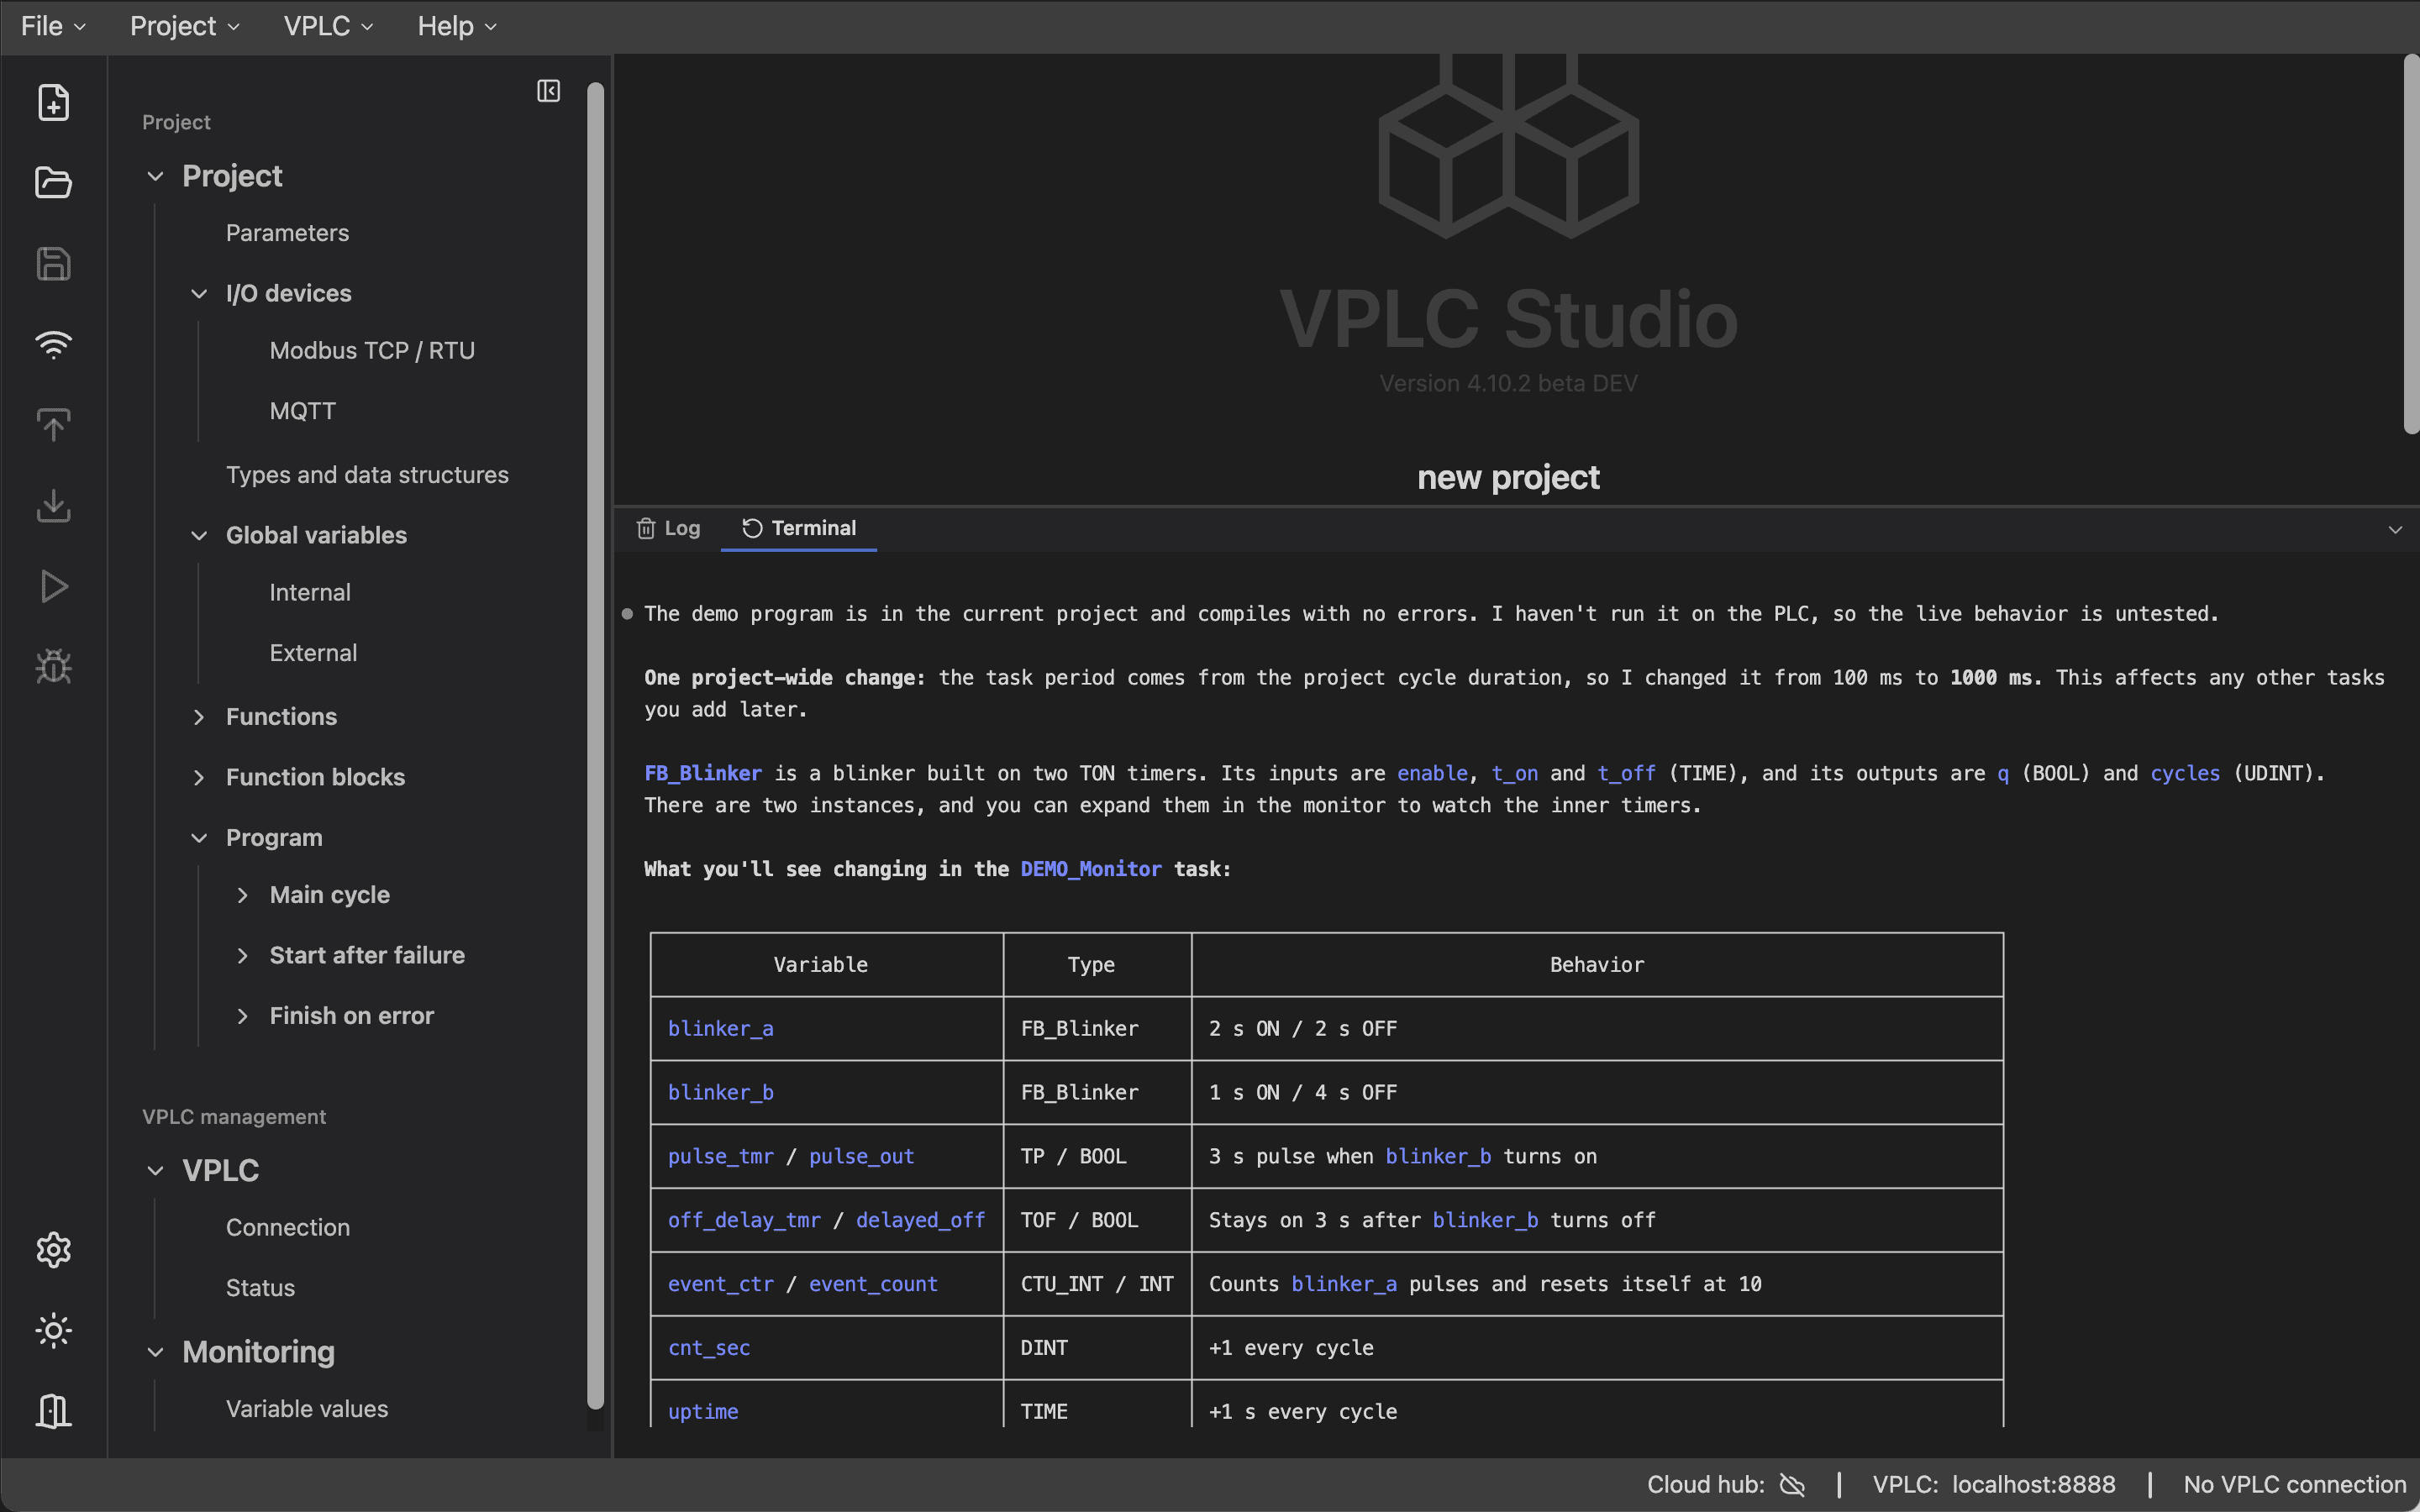Open Parameters in project tree

[x=287, y=233]
